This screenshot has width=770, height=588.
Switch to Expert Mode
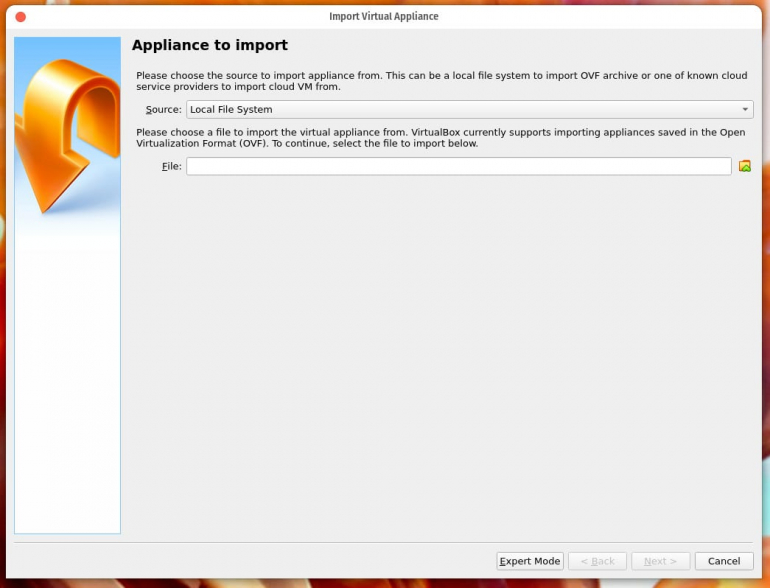530,561
